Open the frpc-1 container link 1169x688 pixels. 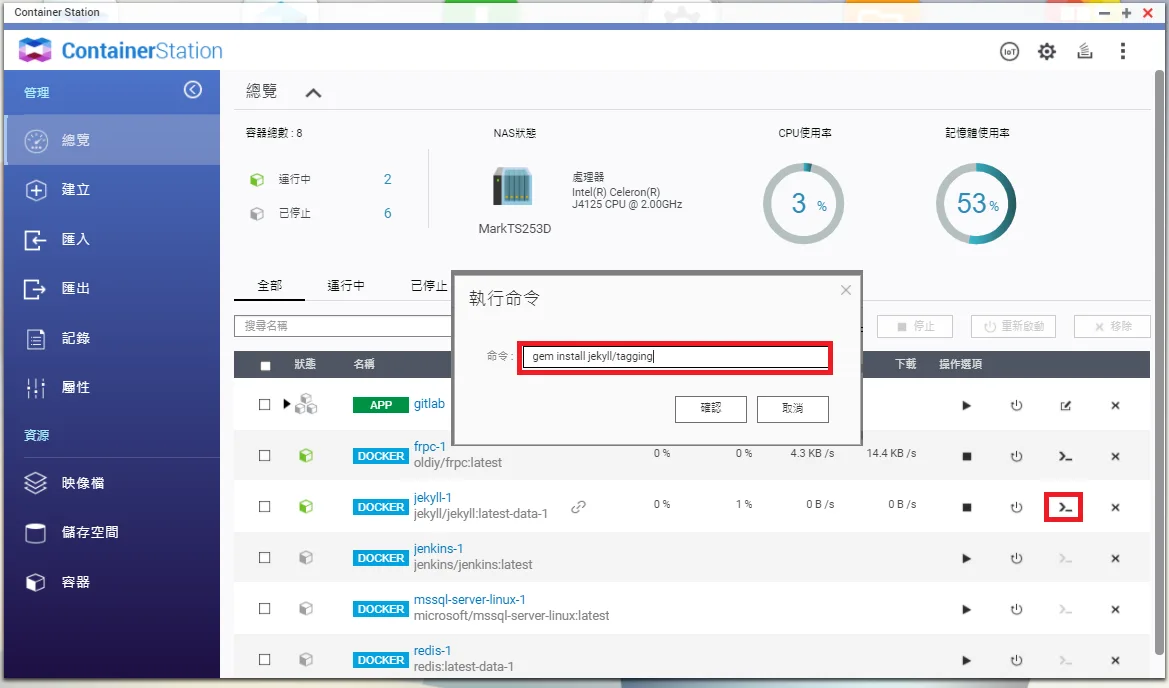click(429, 446)
